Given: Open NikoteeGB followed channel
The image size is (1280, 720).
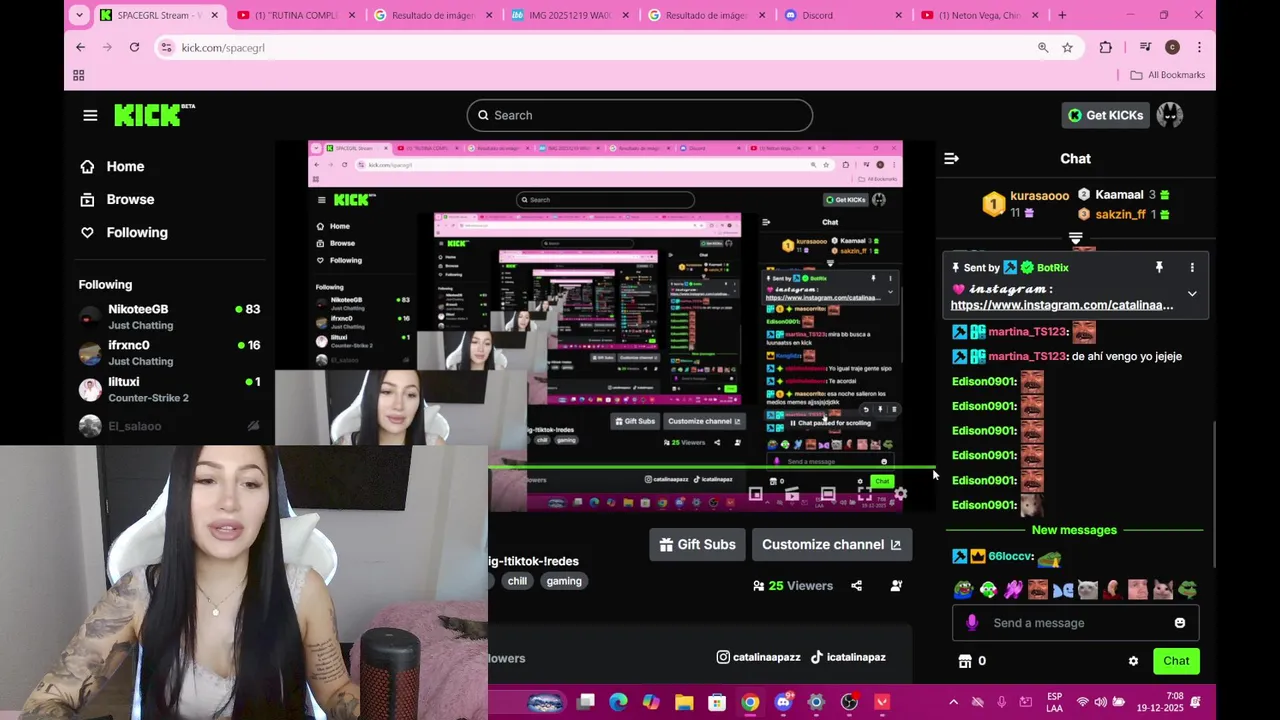Looking at the screenshot, I should 170,317.
